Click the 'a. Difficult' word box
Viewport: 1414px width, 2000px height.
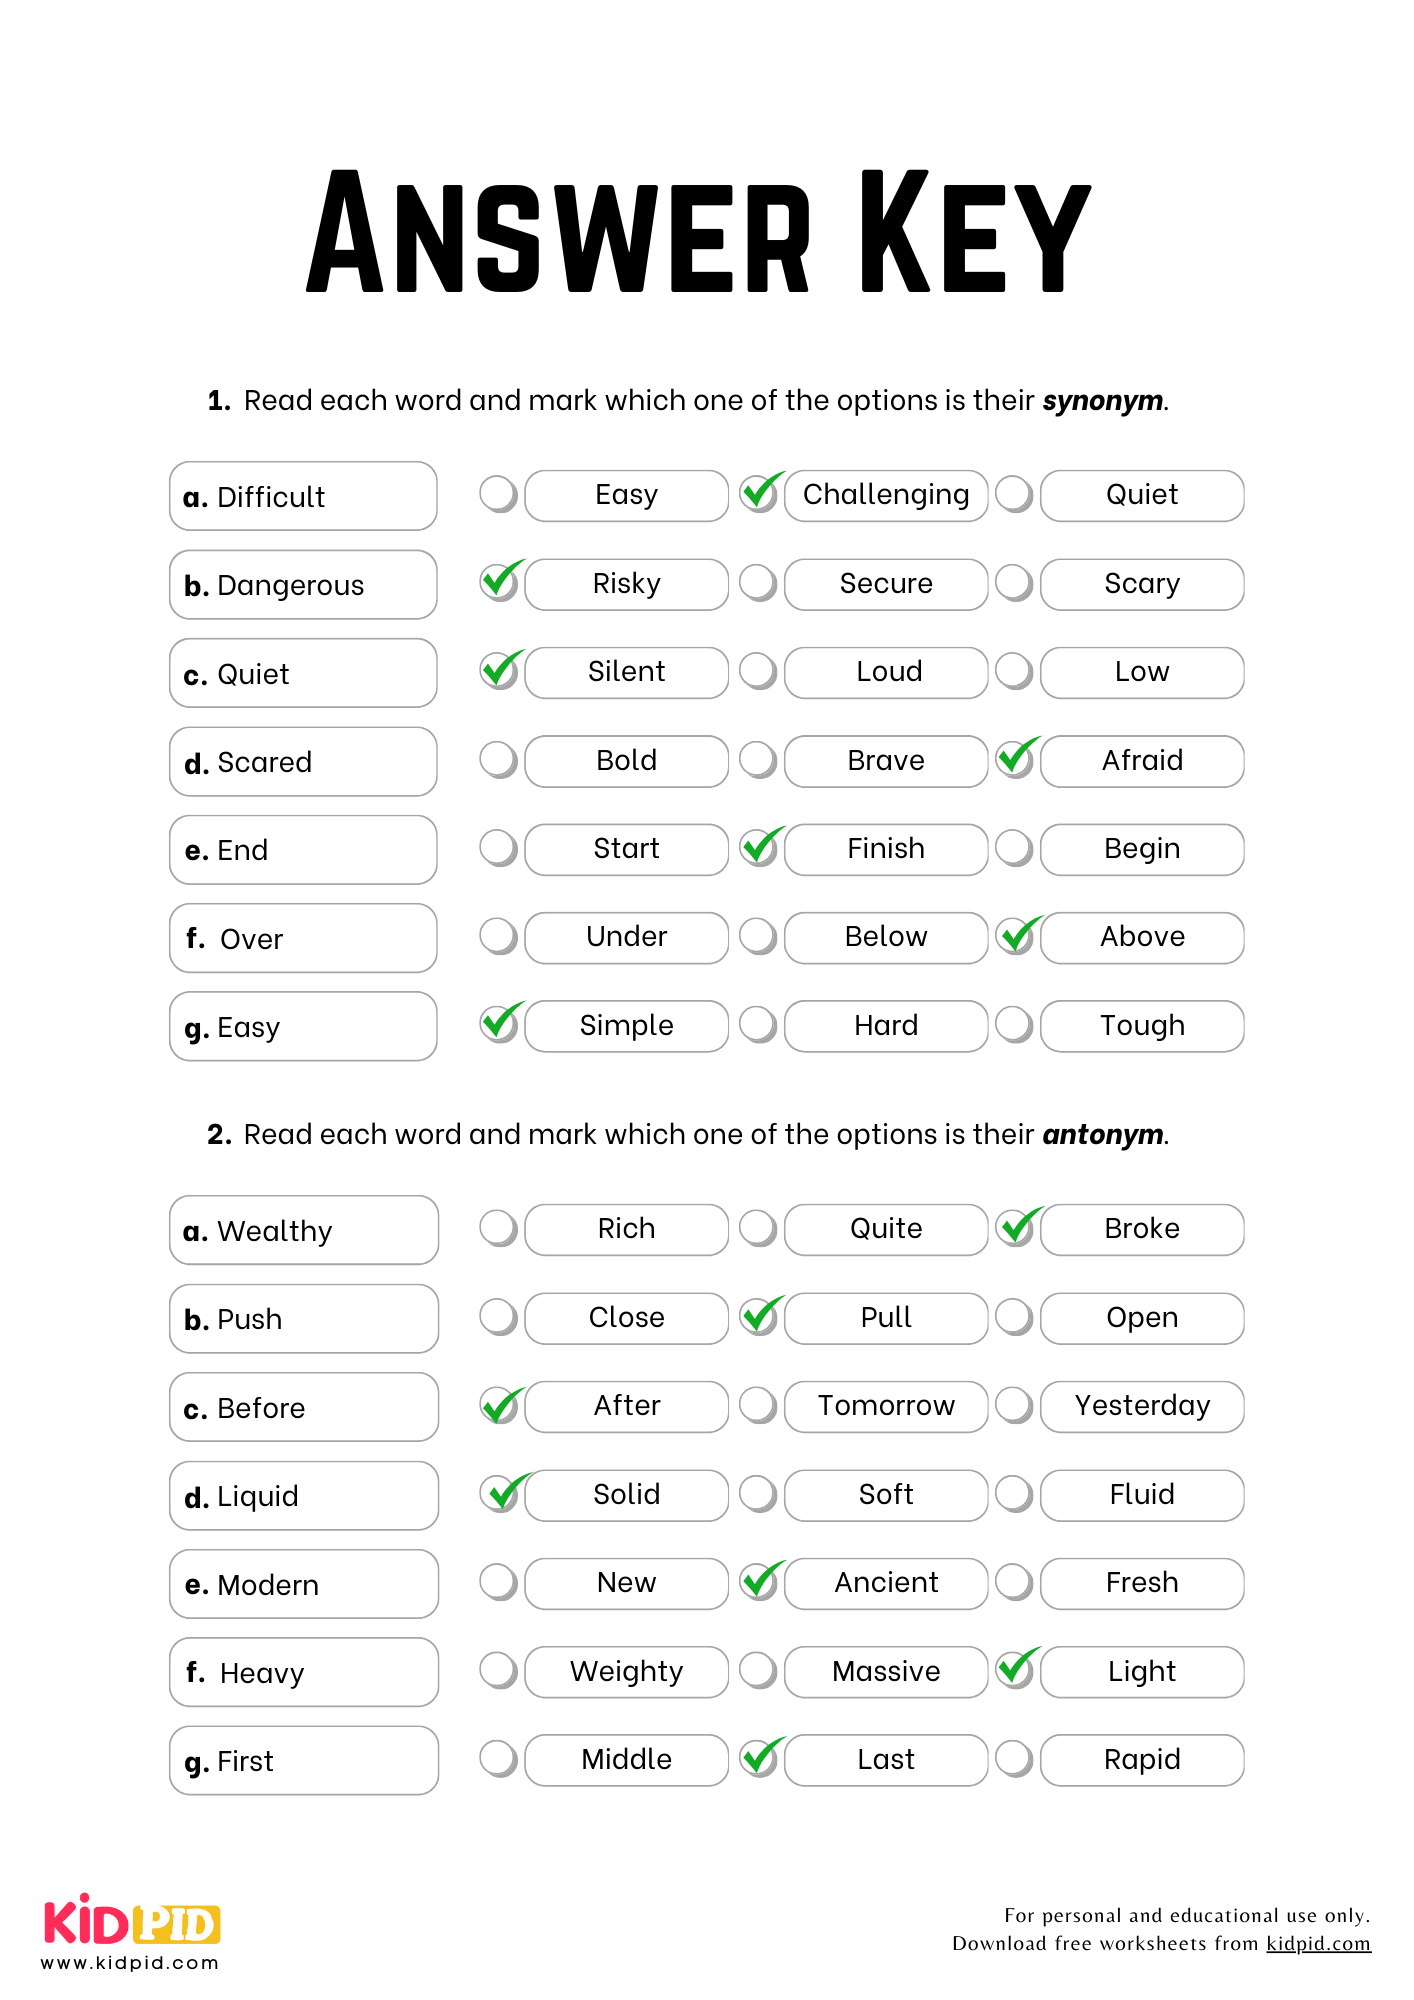[303, 496]
